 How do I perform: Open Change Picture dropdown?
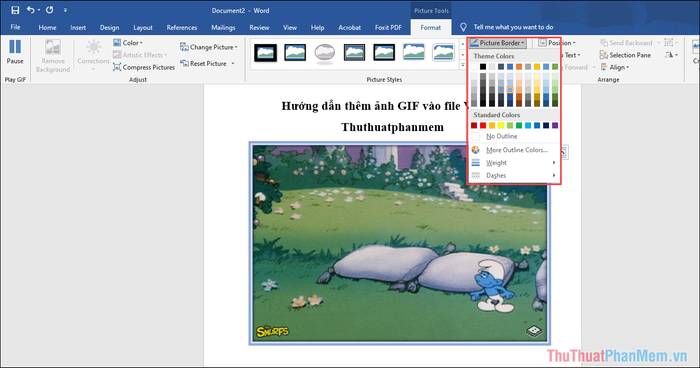209,47
